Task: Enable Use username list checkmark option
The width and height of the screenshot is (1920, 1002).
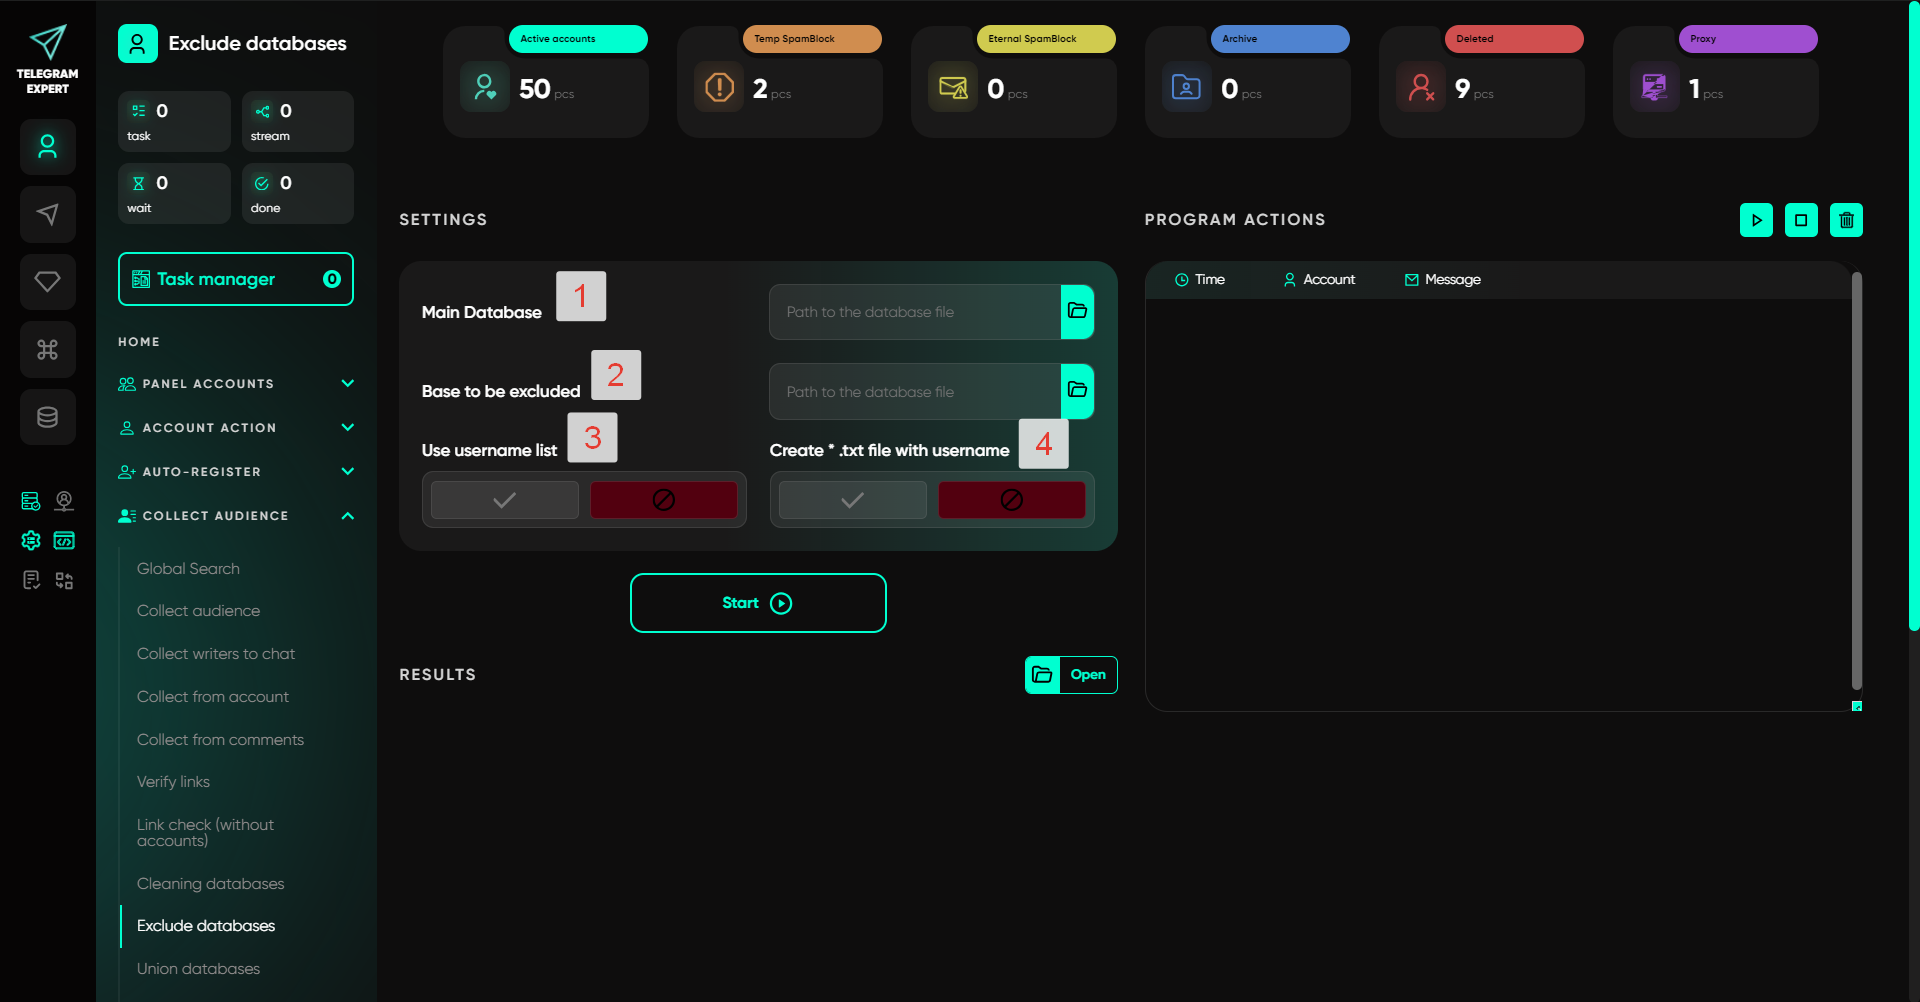Action: 505,500
